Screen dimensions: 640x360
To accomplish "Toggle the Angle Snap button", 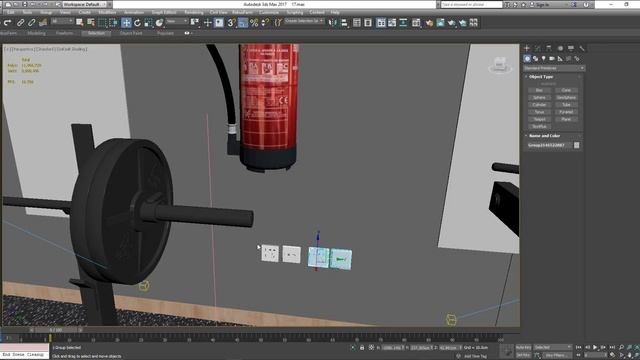I will (x=243, y=22).
